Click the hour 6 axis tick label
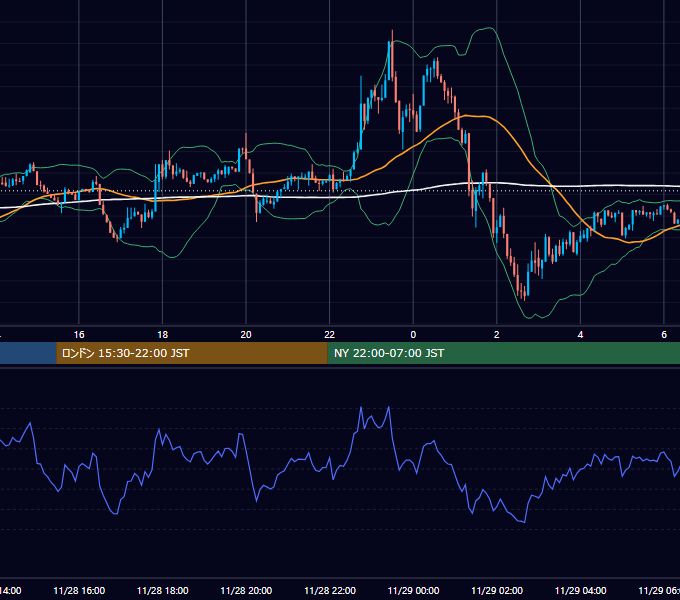 click(664, 335)
